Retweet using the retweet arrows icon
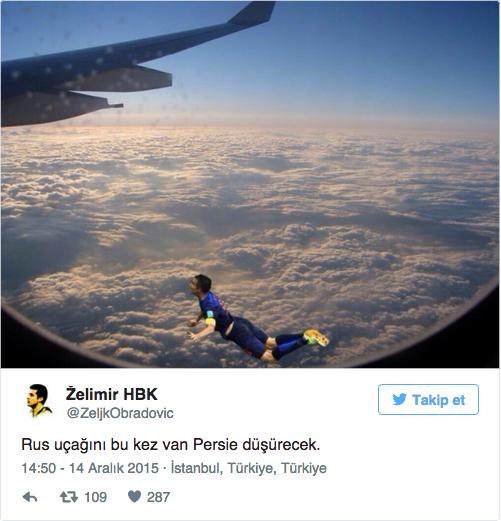Screen dimensions: 501x521 (69, 497)
